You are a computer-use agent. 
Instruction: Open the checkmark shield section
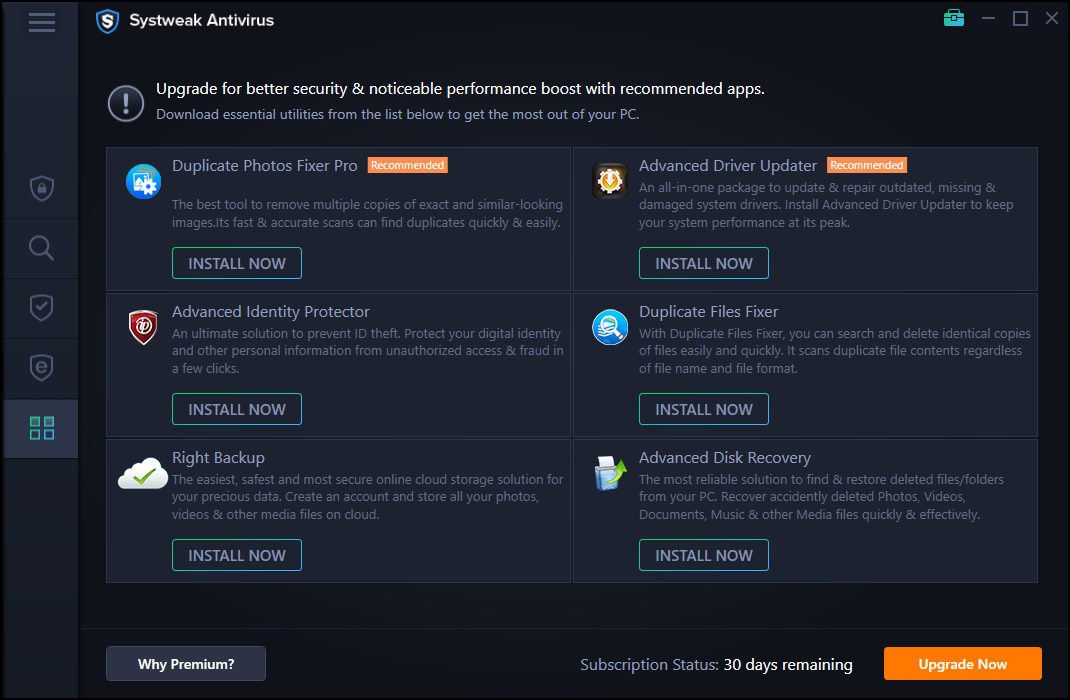(x=41, y=308)
